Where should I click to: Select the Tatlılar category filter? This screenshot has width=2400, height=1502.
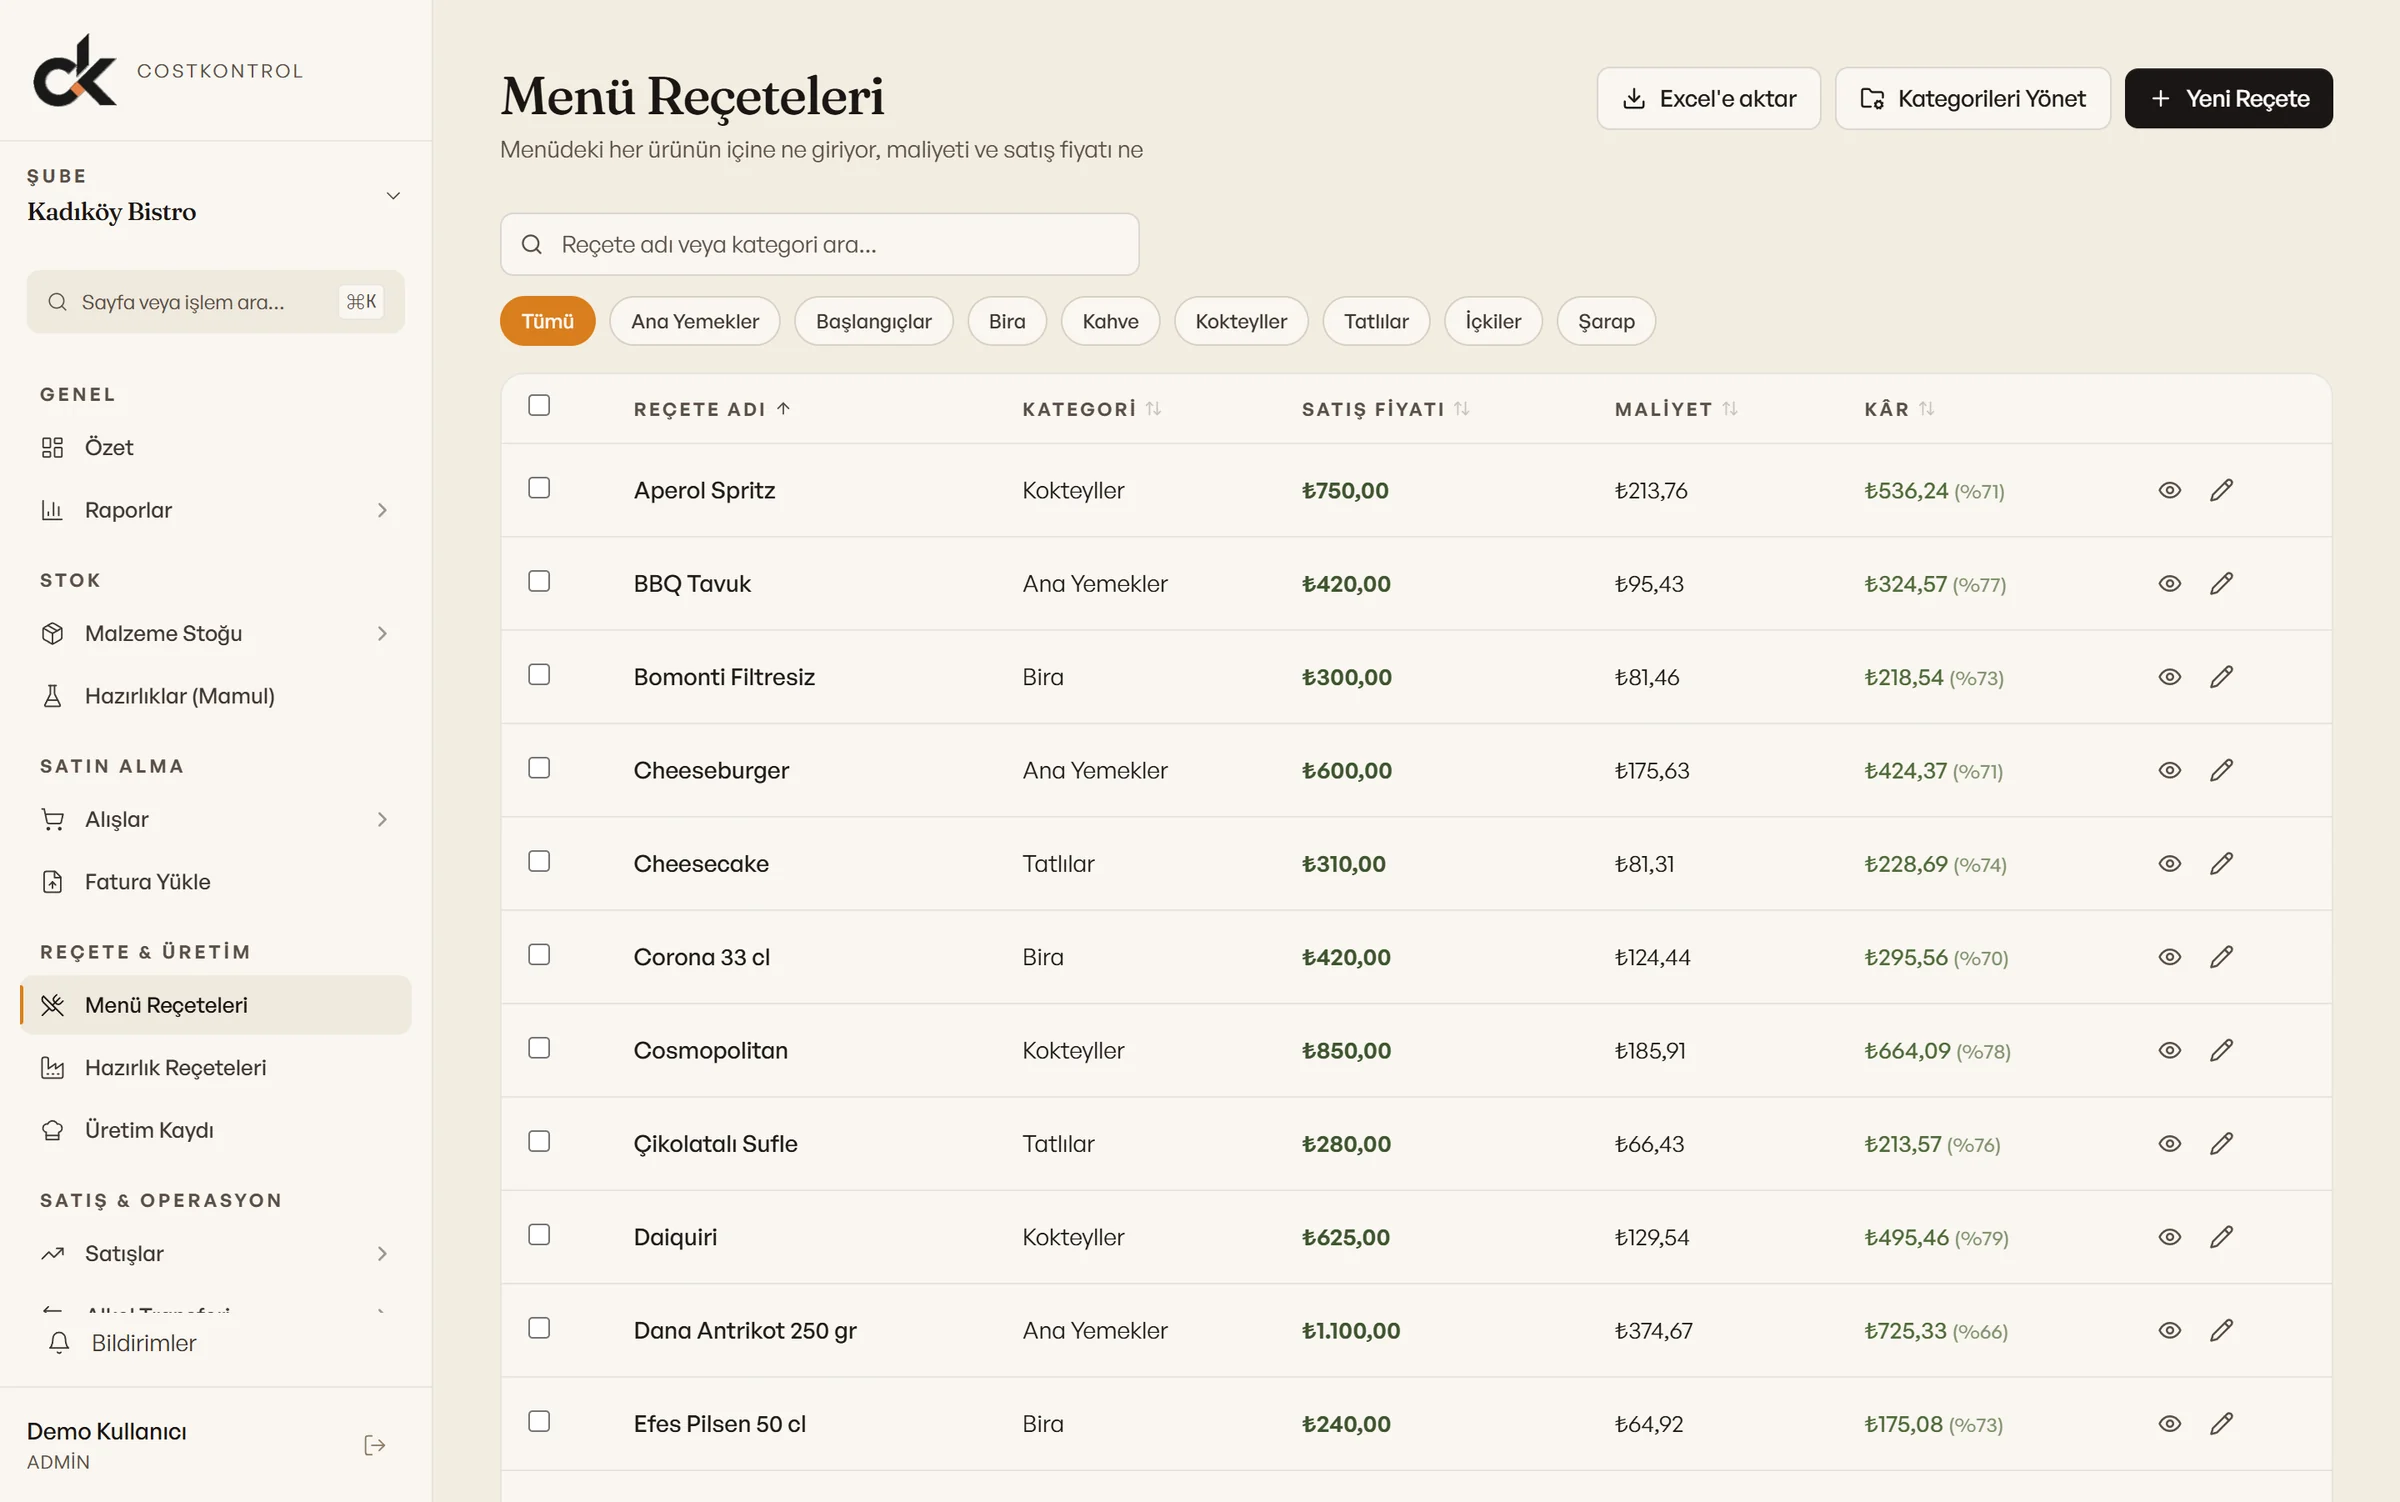(1376, 321)
